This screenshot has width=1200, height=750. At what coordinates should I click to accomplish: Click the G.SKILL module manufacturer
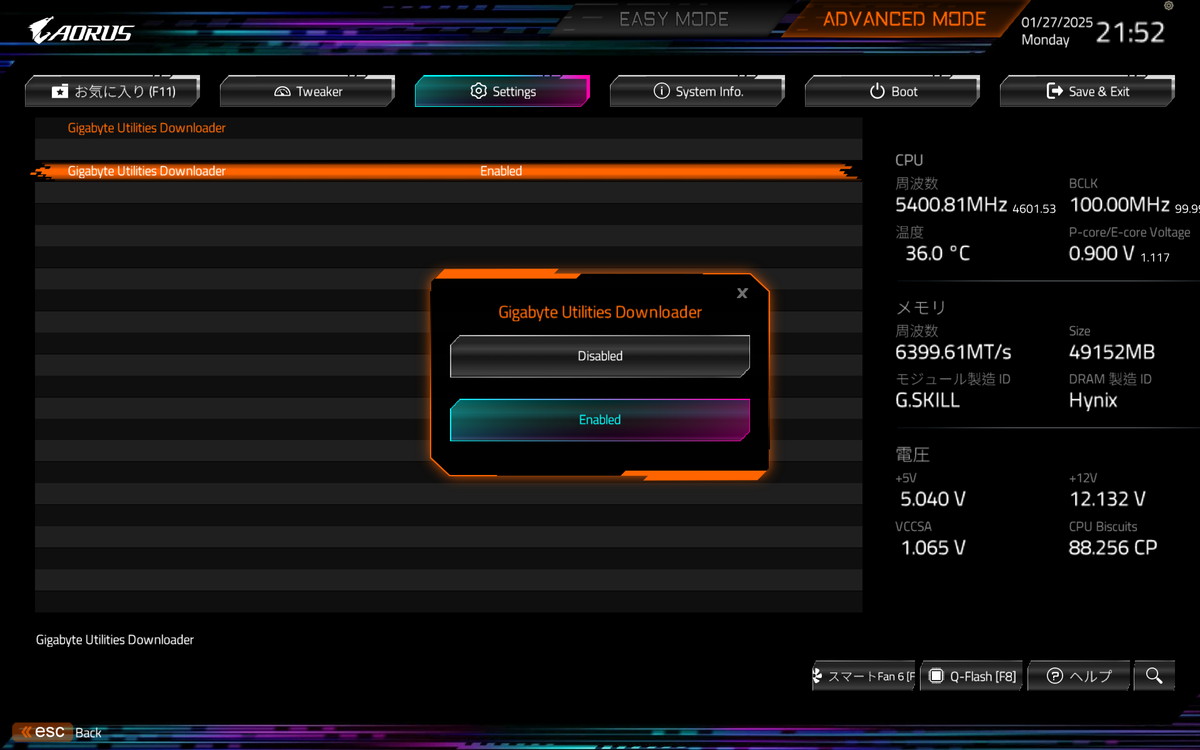[x=927, y=400]
